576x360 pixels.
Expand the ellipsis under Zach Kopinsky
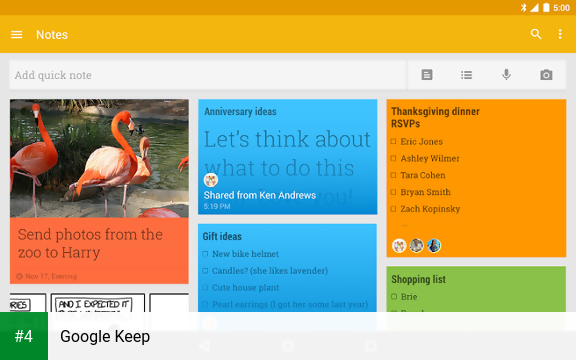[x=404, y=225]
